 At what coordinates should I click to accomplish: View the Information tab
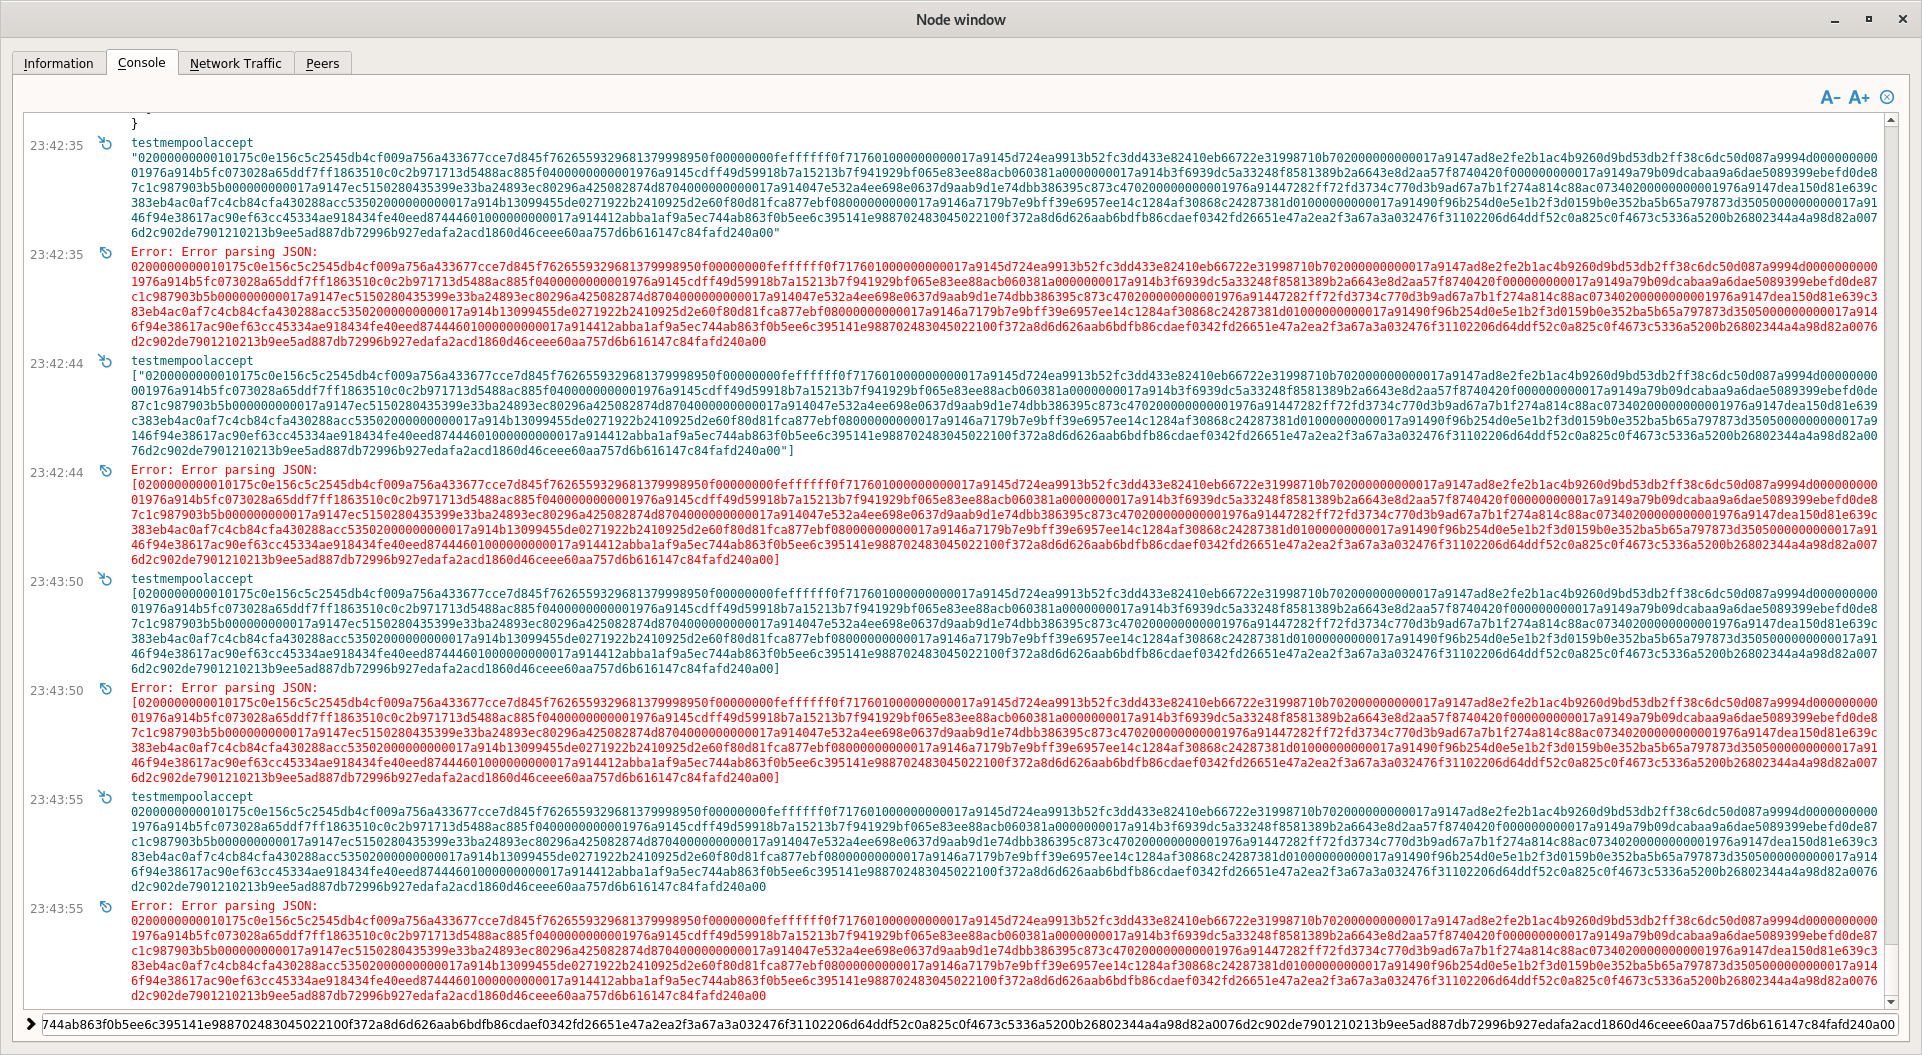59,62
